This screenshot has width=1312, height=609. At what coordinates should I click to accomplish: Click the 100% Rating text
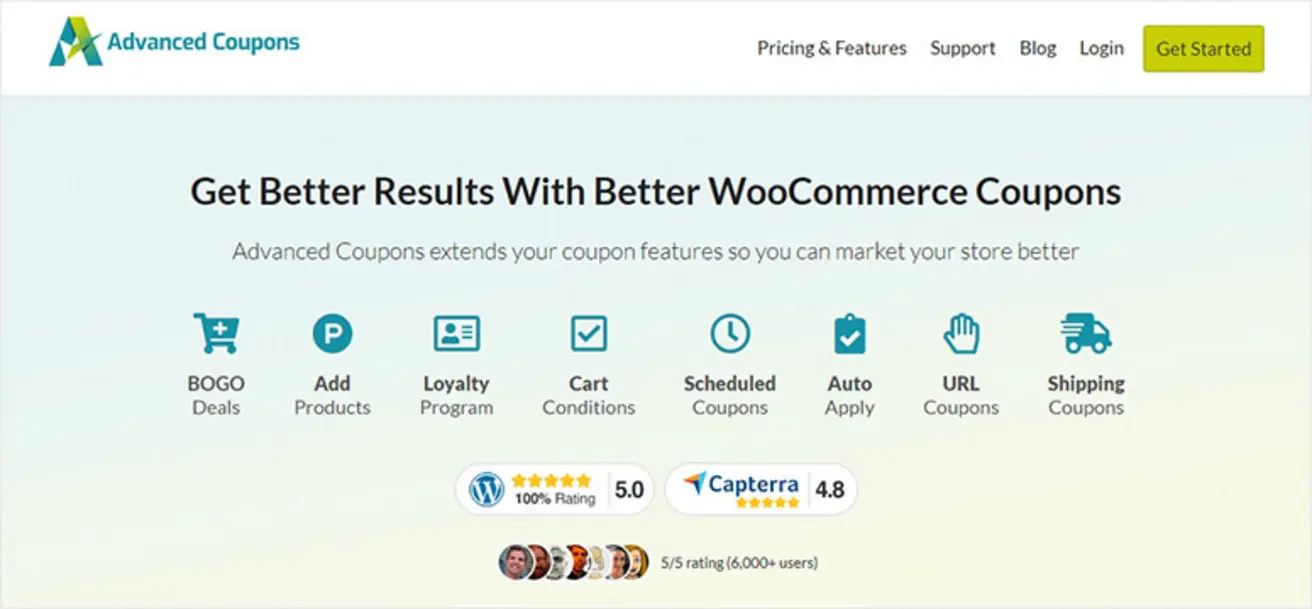[554, 498]
